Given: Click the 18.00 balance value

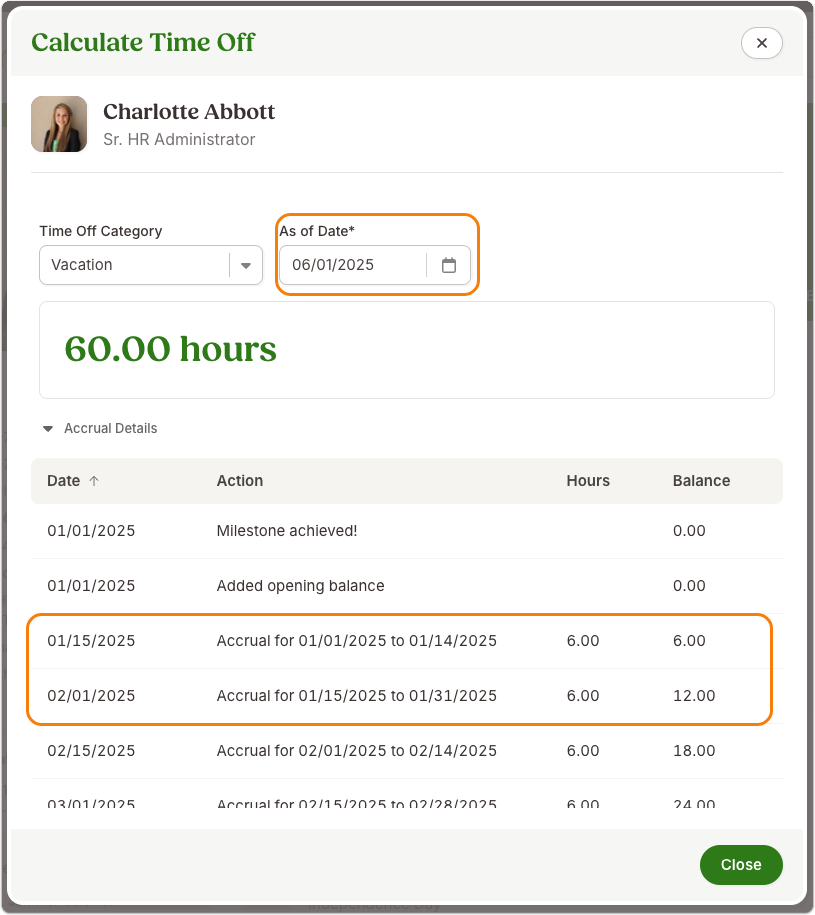Looking at the screenshot, I should coord(694,750).
